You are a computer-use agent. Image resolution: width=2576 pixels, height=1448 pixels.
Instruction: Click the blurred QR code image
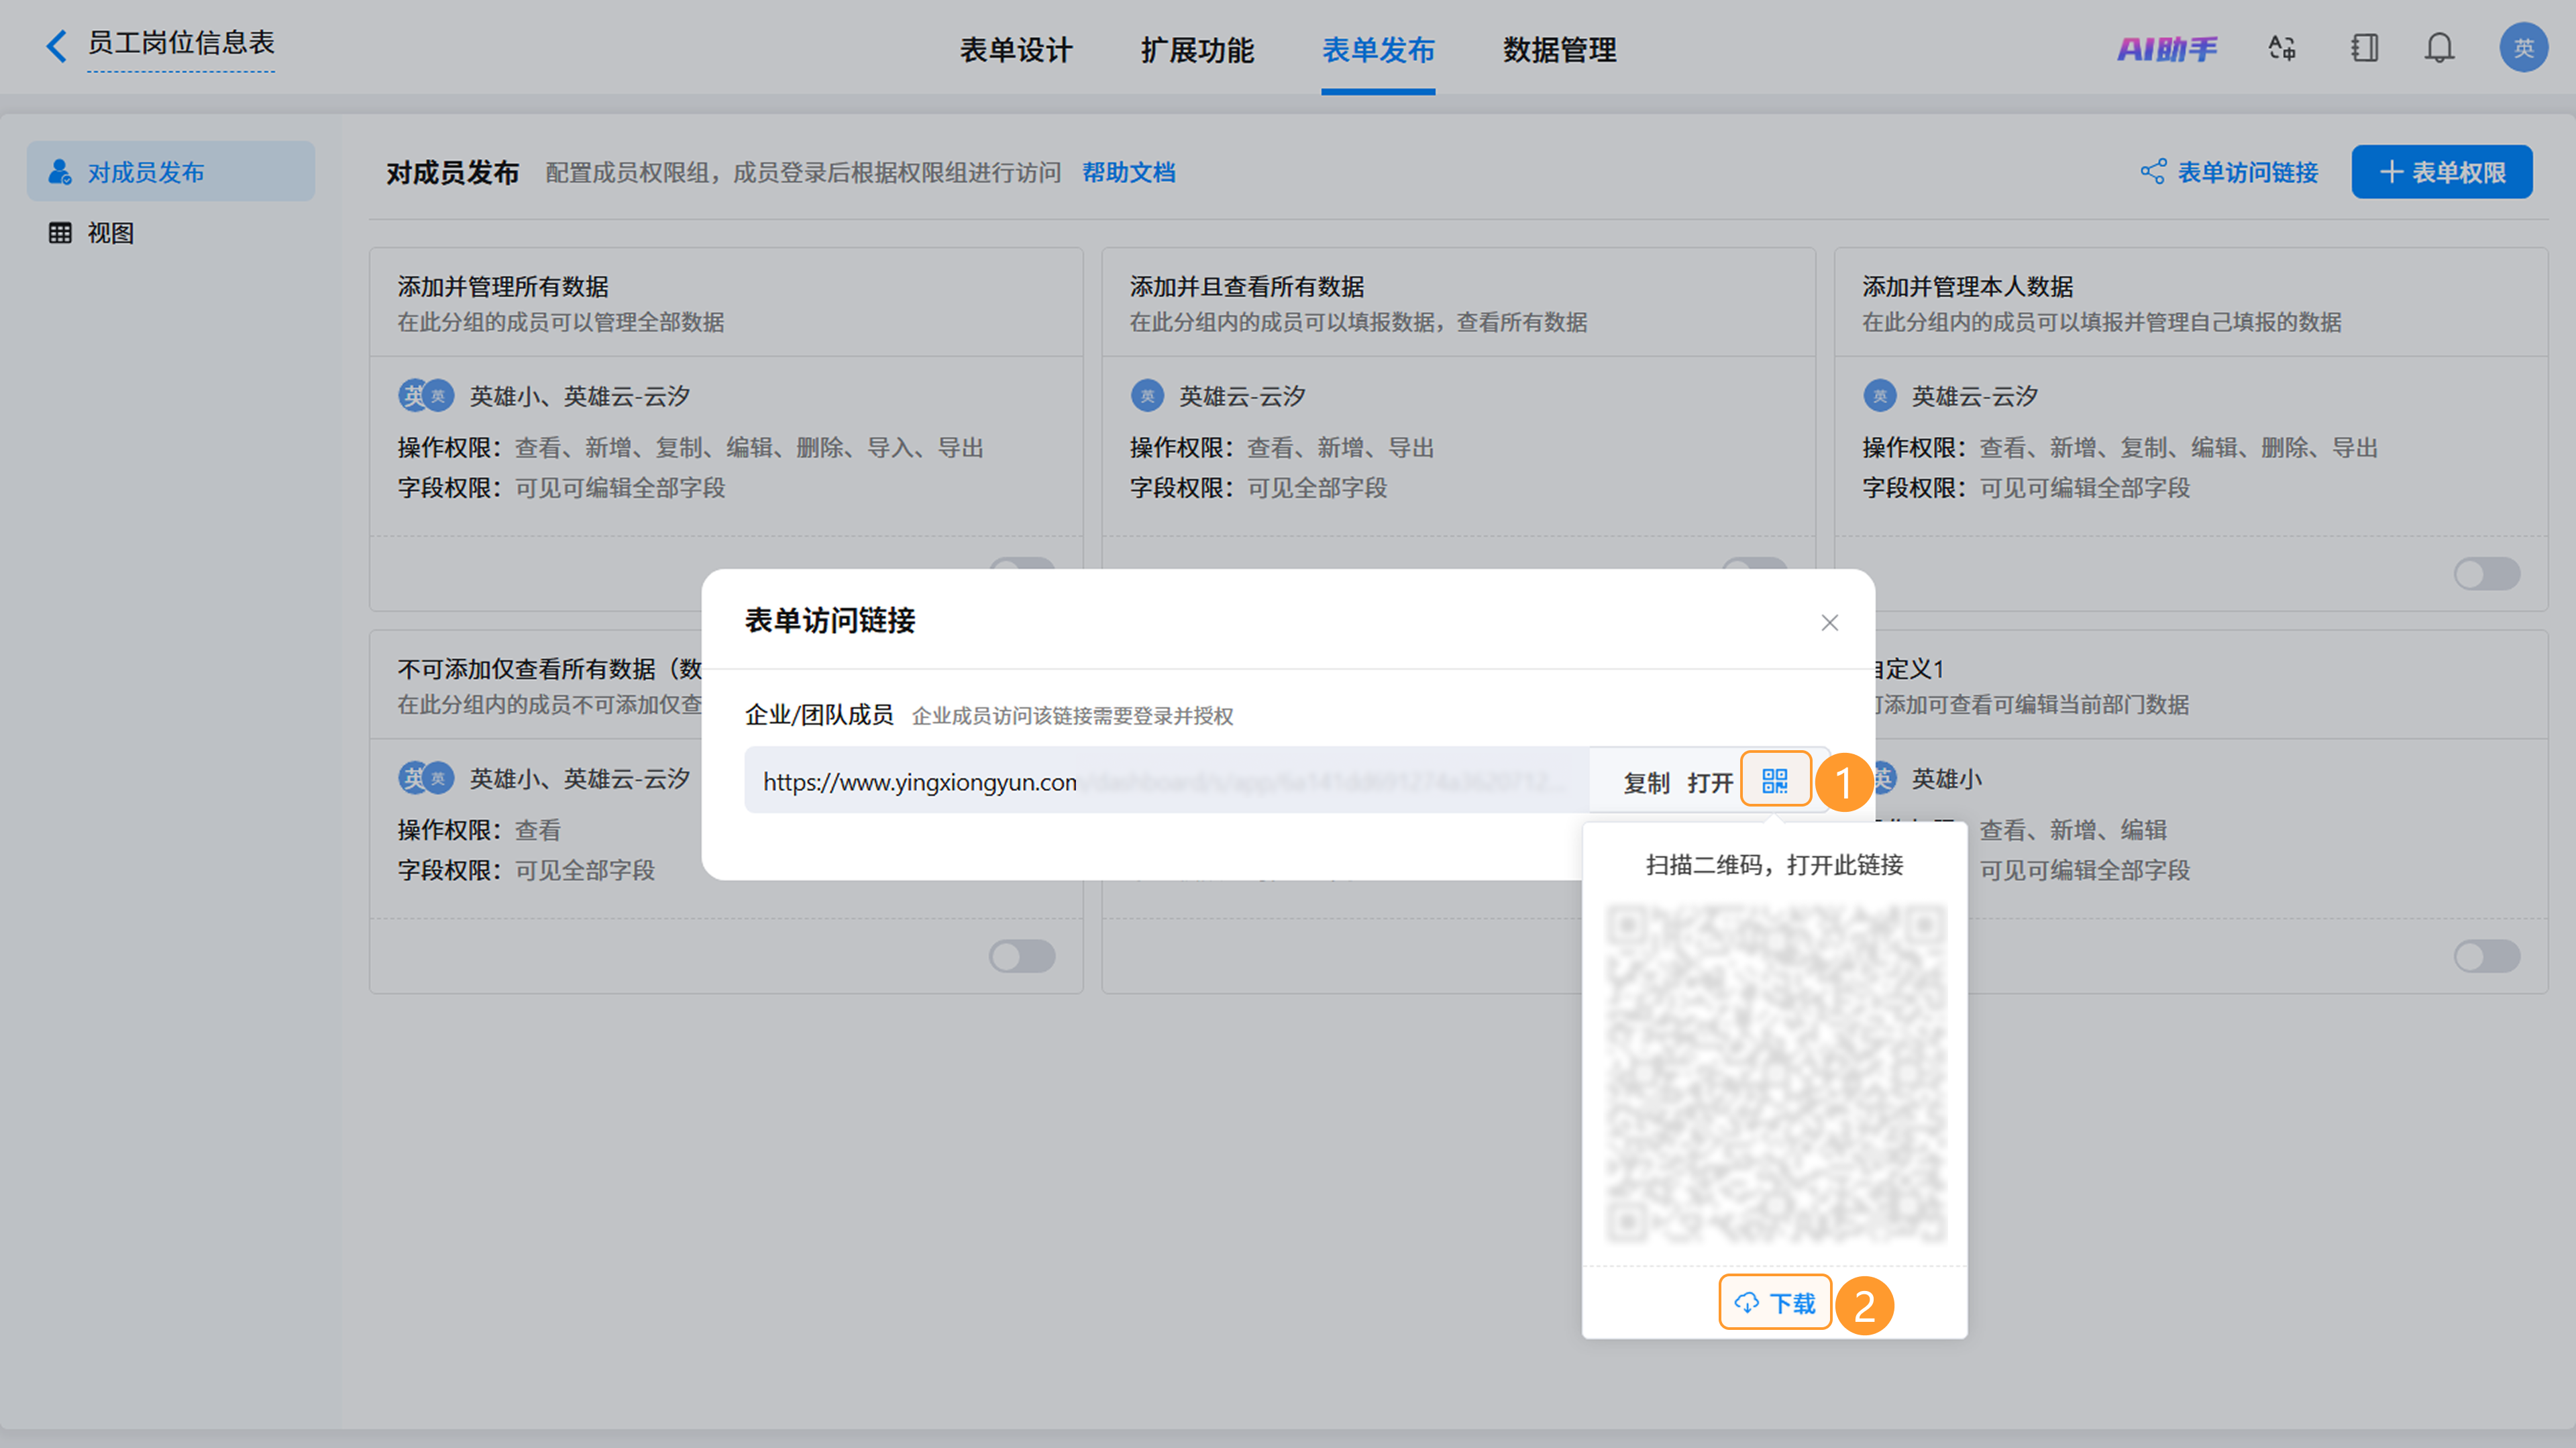coord(1775,1073)
